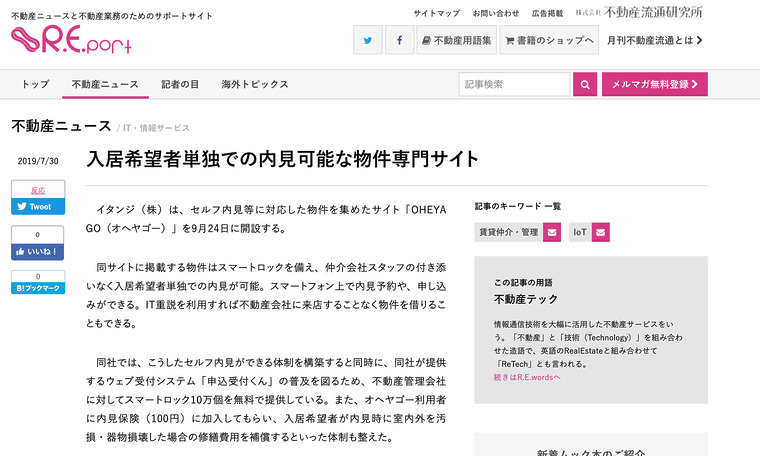Image resolution: width=760 pixels, height=456 pixels.
Task: Select the トップ navigation tab
Action: point(35,85)
